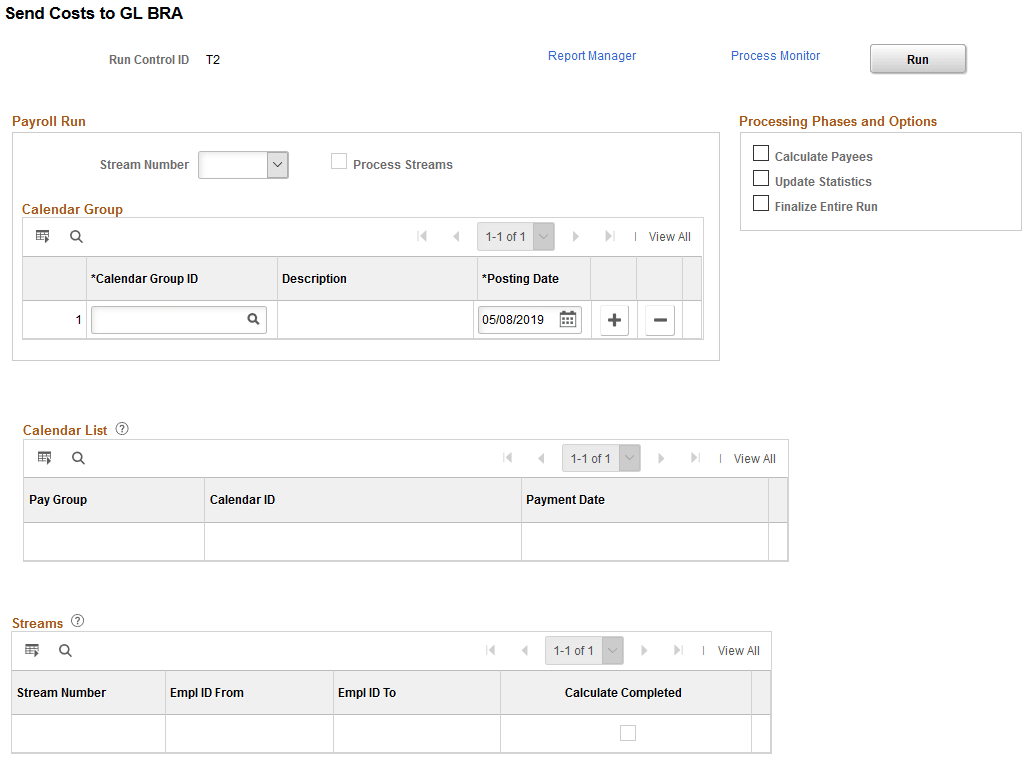Add a new Calendar Group row with the plus icon
Viewport: 1029px width, 762px height.
pos(613,319)
